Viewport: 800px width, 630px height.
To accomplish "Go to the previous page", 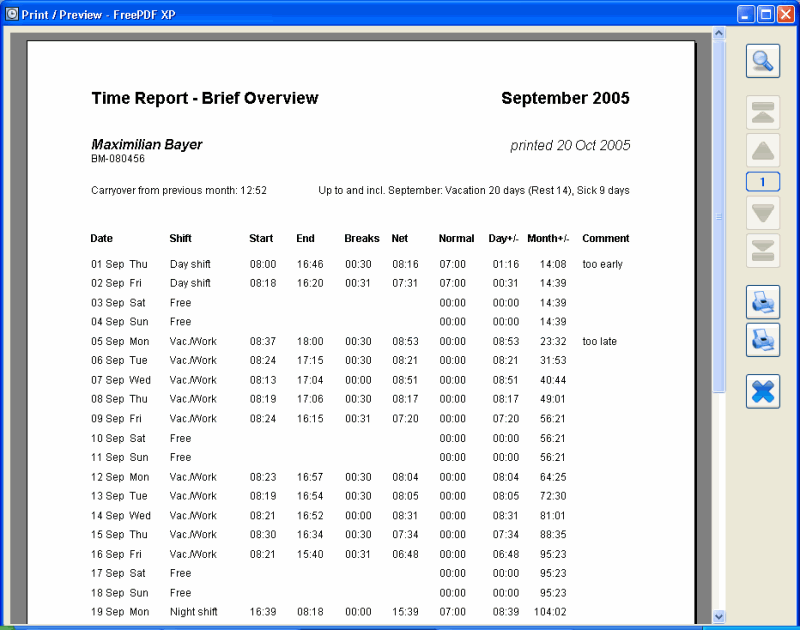I will tap(763, 151).
